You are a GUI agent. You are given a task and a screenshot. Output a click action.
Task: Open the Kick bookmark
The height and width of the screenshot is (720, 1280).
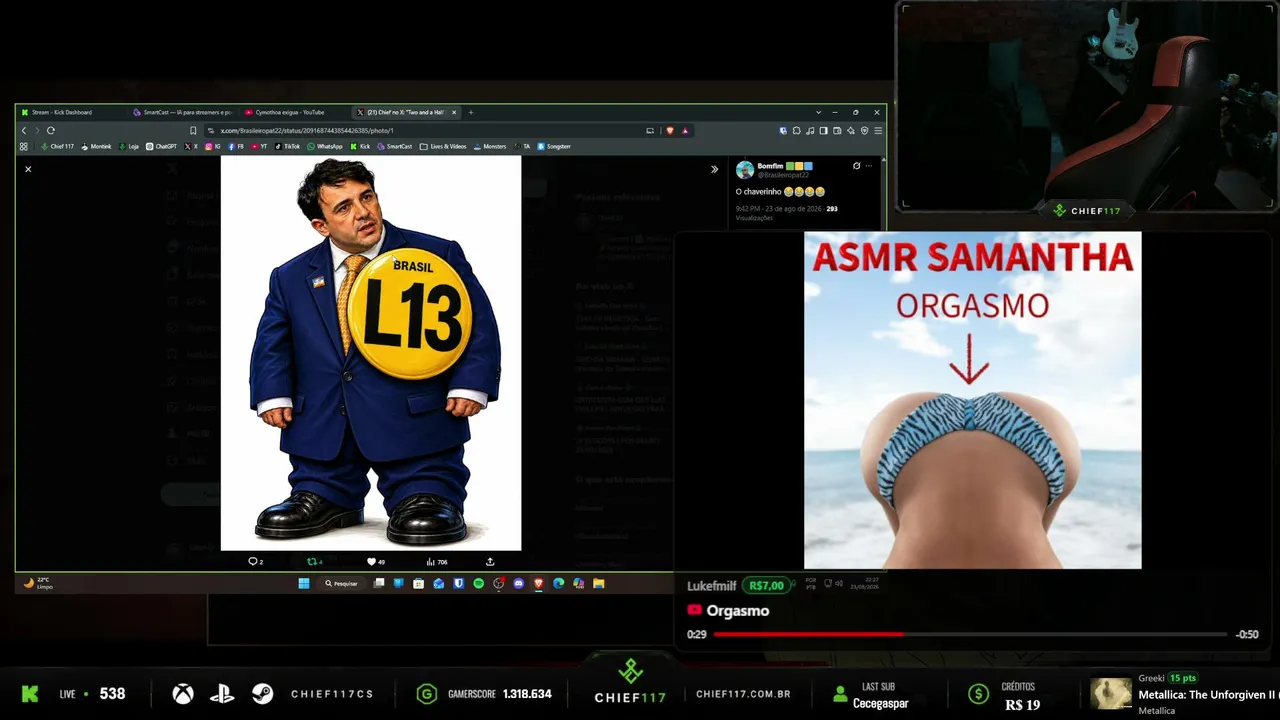(360, 146)
